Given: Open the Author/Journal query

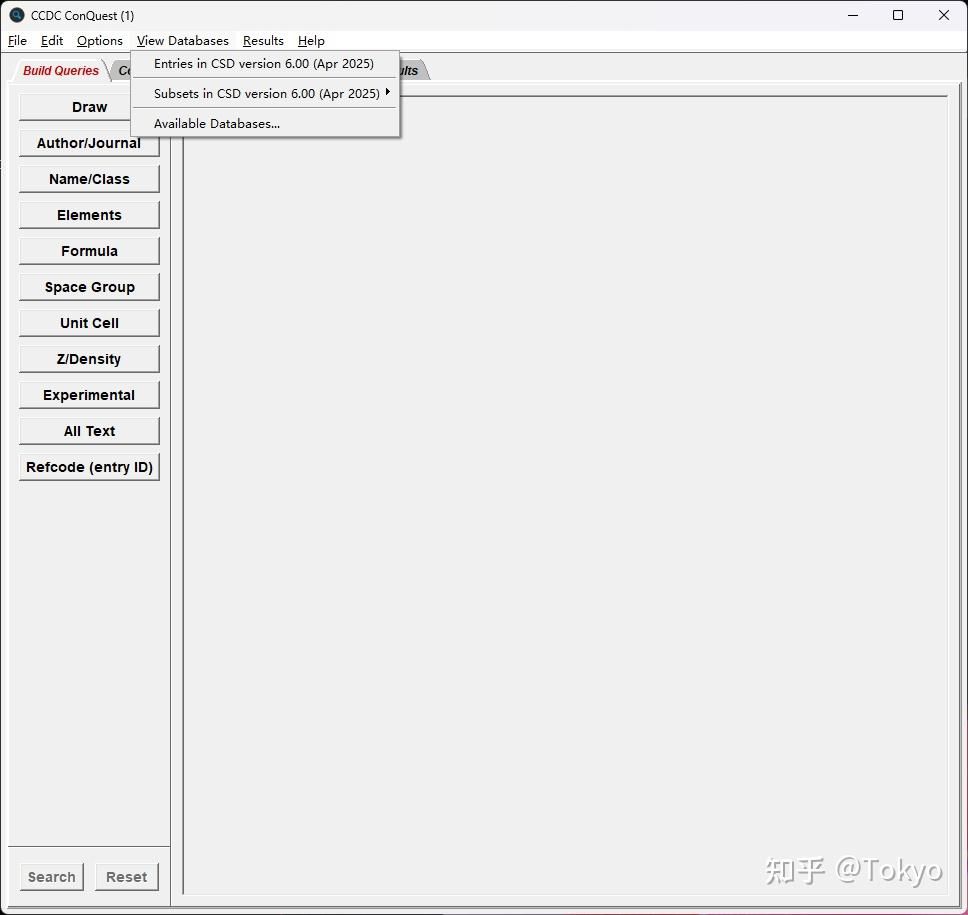Looking at the screenshot, I should (89, 143).
